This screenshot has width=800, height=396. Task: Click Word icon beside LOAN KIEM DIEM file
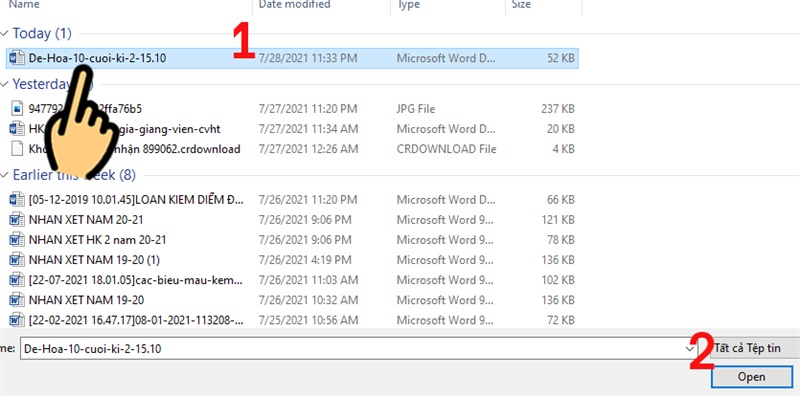pyautogui.click(x=17, y=200)
